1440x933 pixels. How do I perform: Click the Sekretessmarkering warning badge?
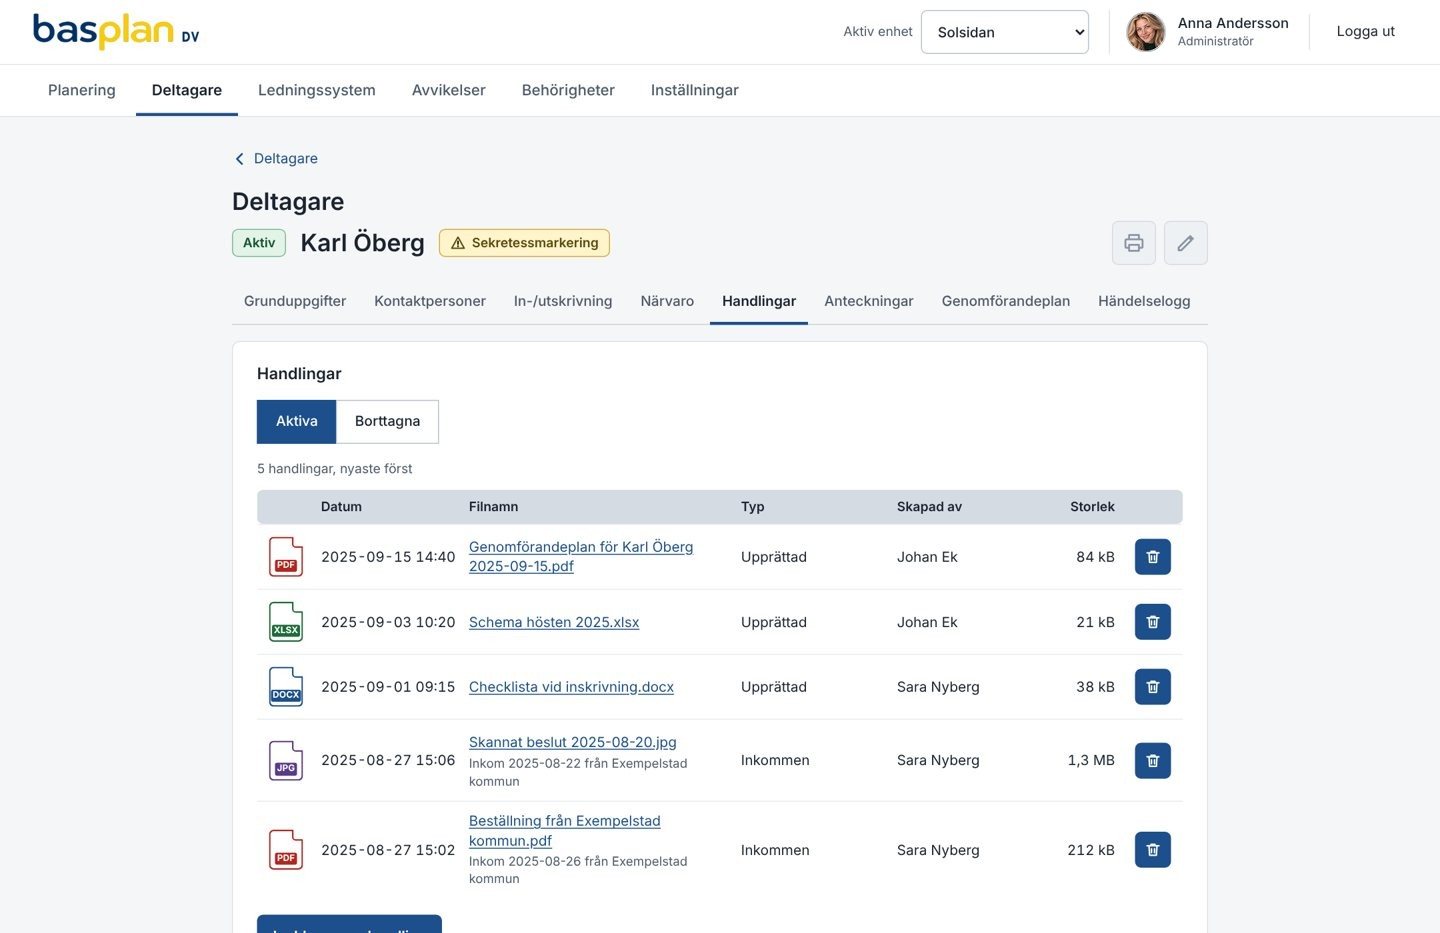[524, 243]
